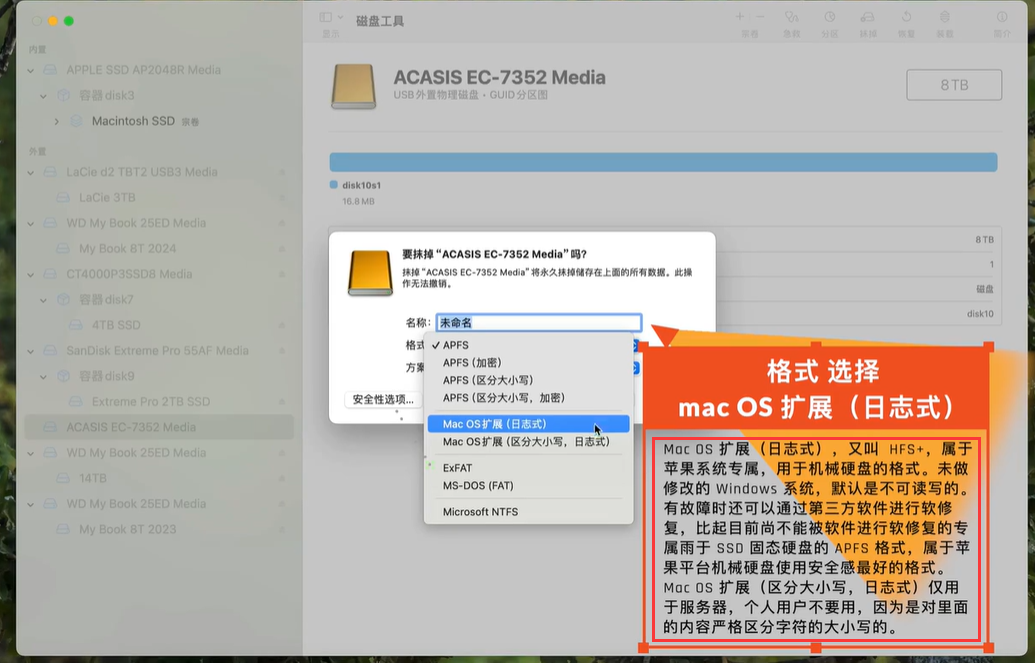The height and width of the screenshot is (663, 1035).
Task: Click the 磁盘 type value in info table
Action: tap(984, 289)
